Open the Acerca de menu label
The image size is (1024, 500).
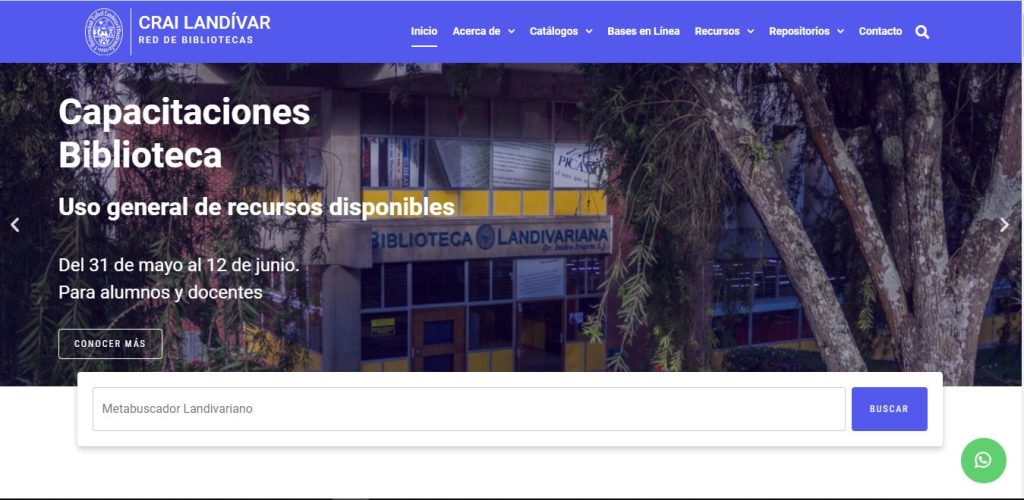[x=476, y=31]
